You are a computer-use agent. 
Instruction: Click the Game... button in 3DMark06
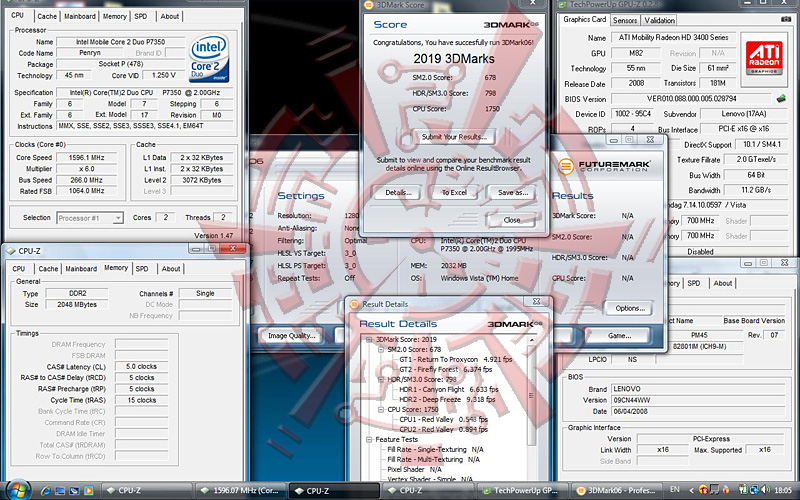coord(619,336)
